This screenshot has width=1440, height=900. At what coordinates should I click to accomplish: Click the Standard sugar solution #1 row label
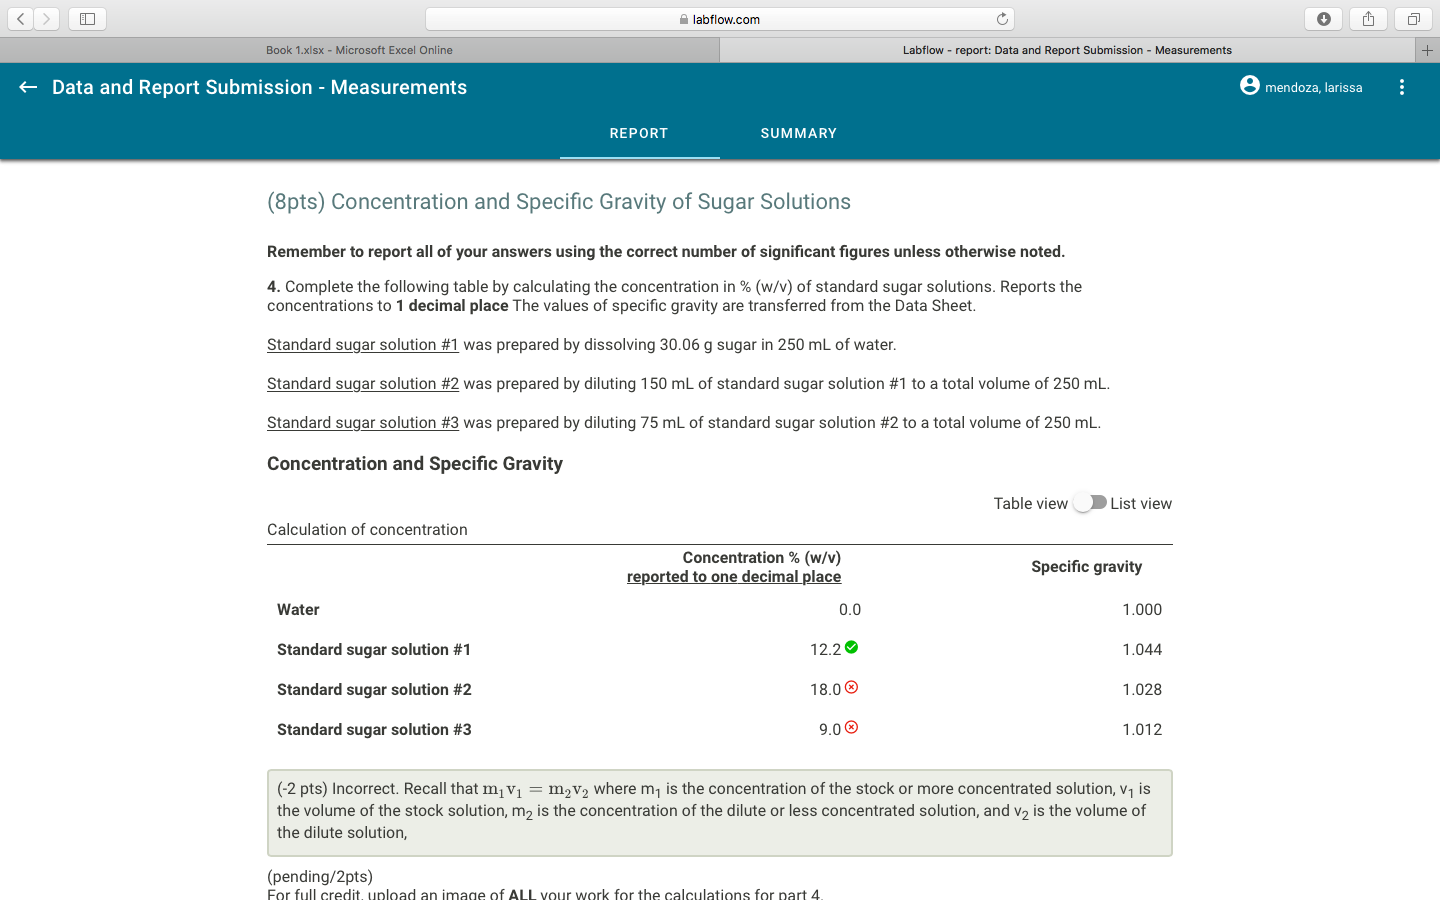(x=374, y=650)
